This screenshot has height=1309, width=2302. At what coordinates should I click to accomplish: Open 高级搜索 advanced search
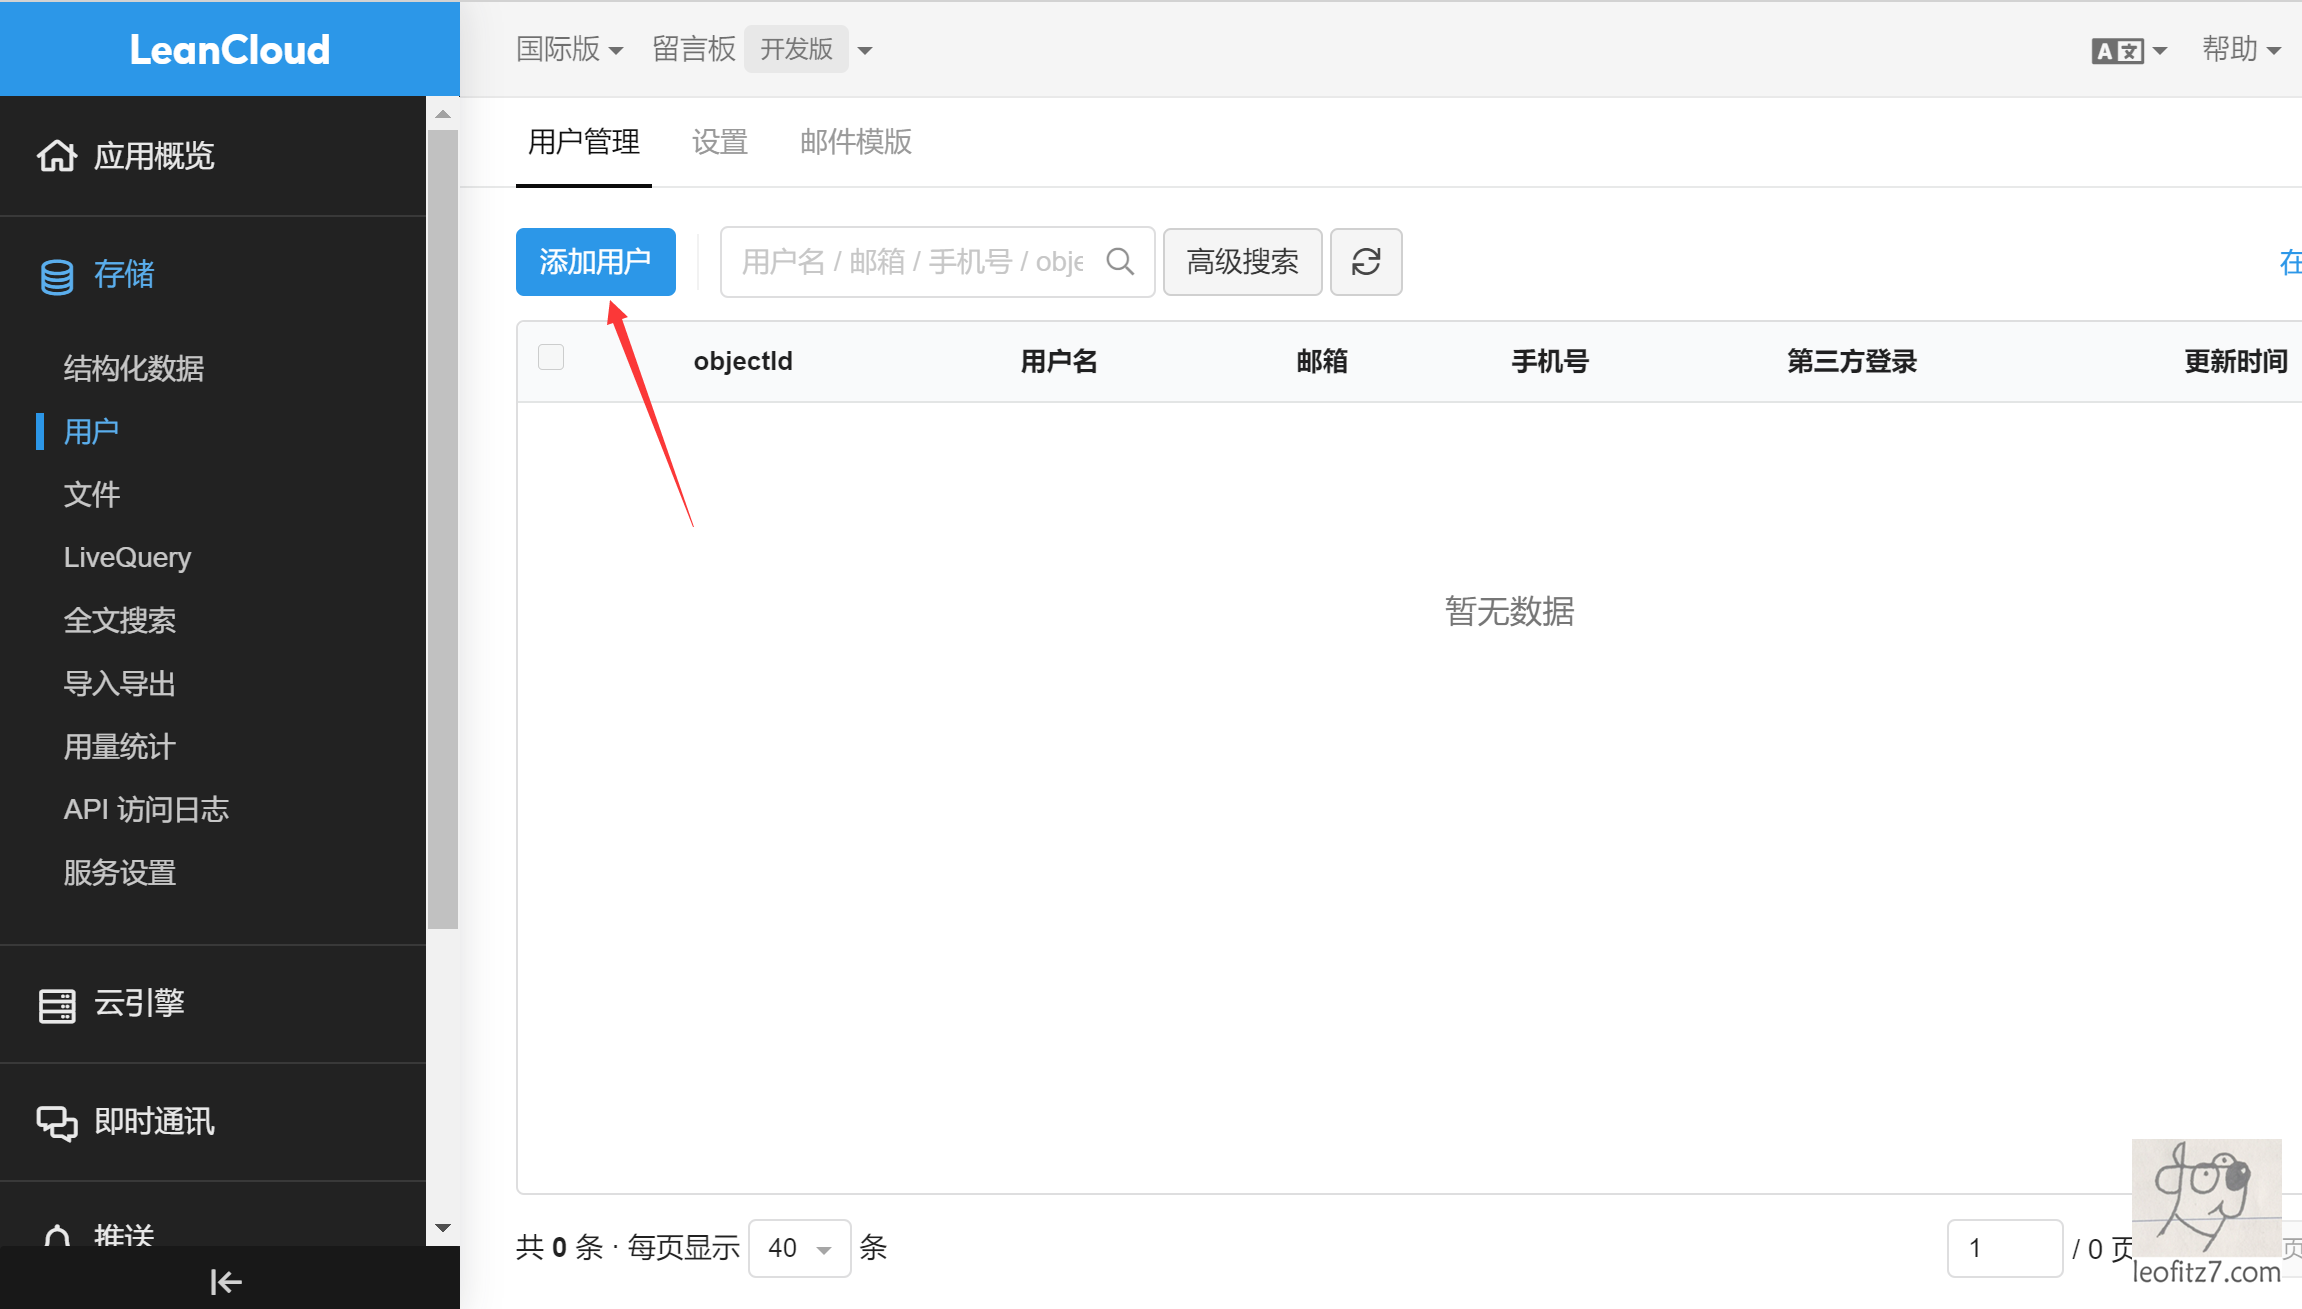click(1242, 261)
